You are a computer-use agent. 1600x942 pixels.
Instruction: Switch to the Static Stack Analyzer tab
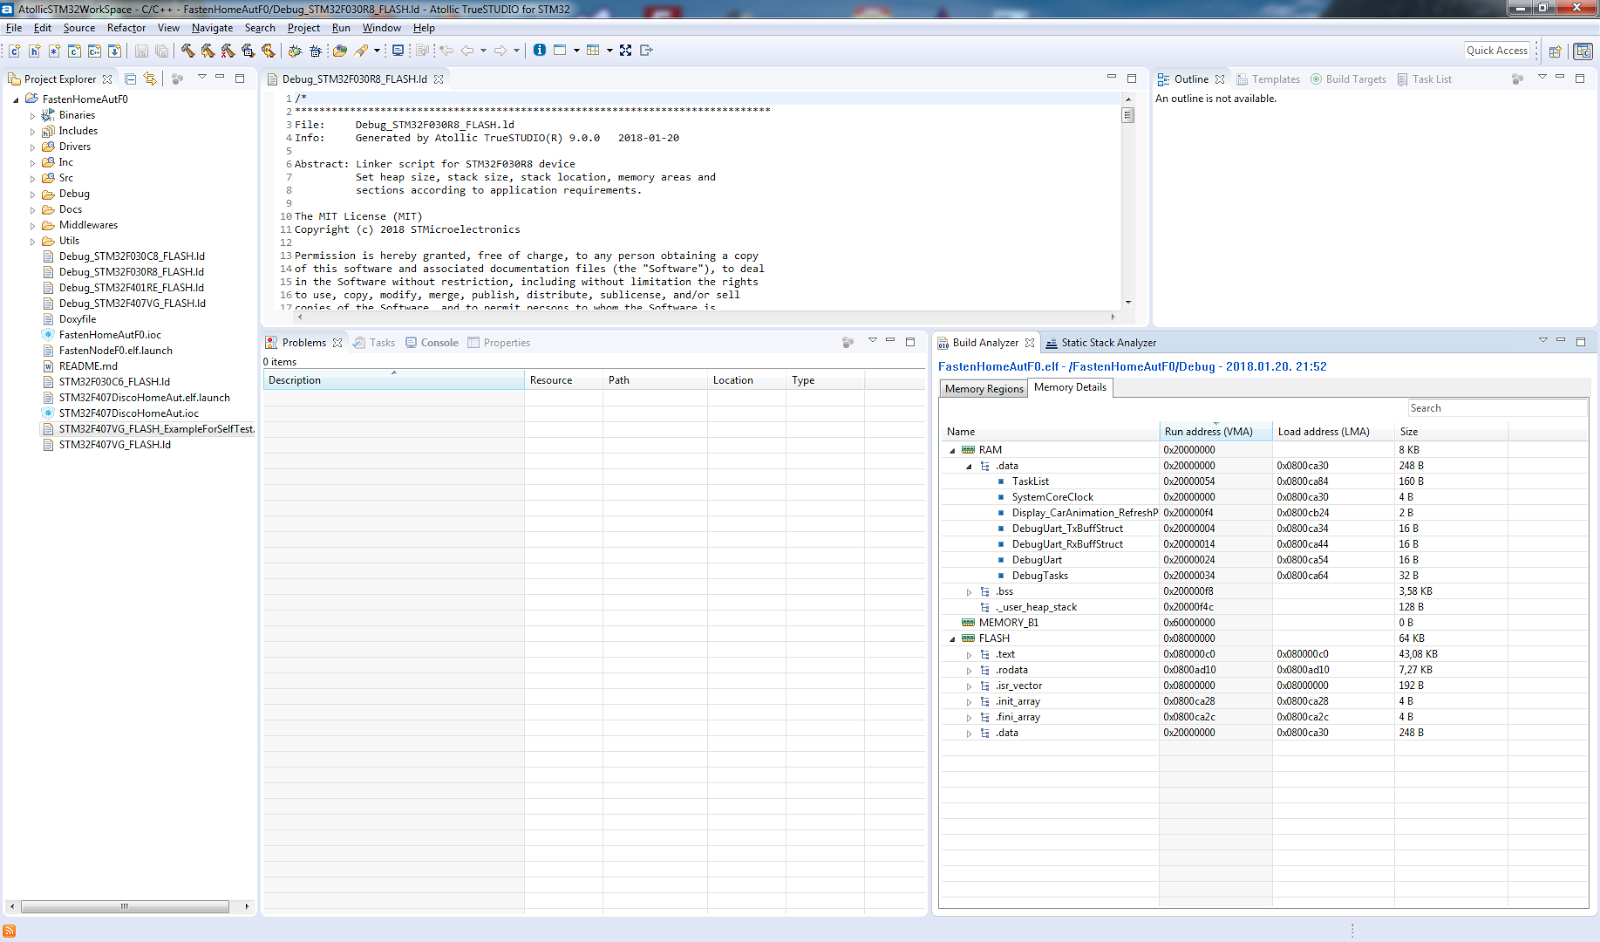pos(1100,343)
